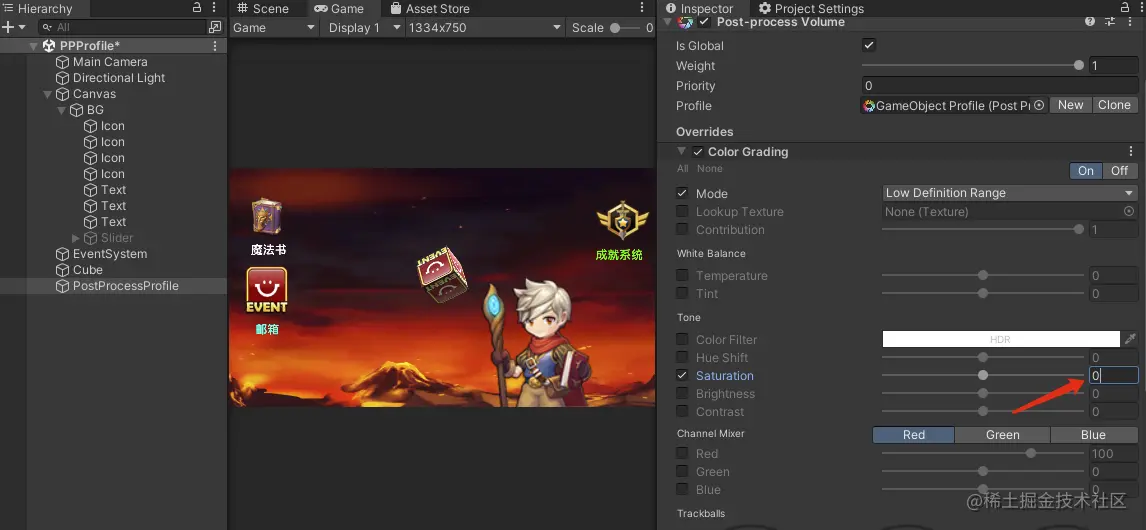
Task: Uncheck the Is Global checkbox
Action: tap(869, 45)
